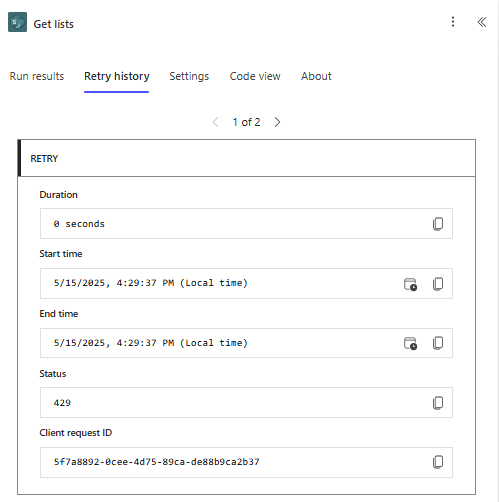Click the Client request ID field
The image size is (499, 502).
pyautogui.click(x=246, y=462)
